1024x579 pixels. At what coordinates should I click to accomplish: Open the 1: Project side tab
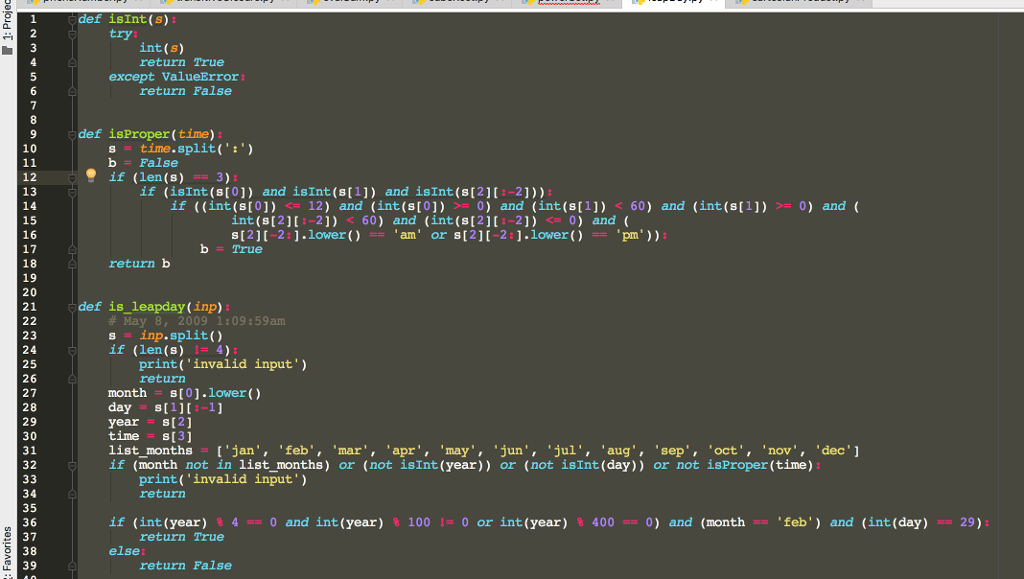tap(7, 21)
